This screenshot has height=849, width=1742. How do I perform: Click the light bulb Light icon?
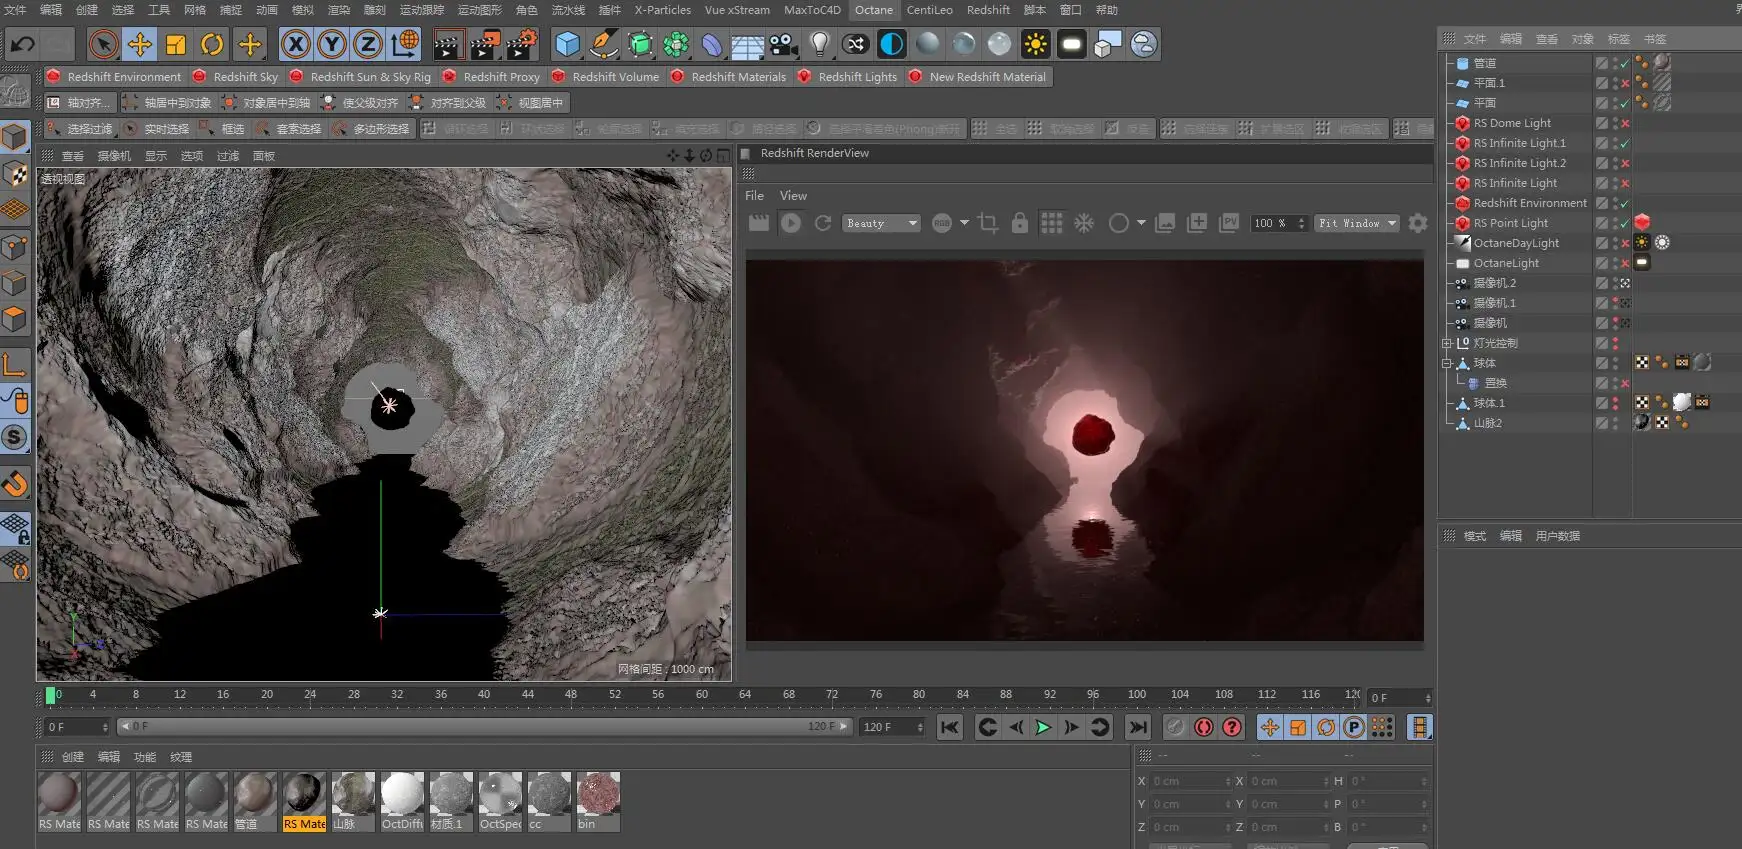[820, 44]
